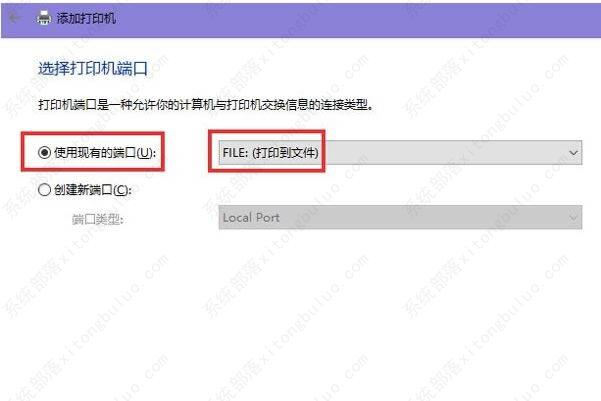Click the printer icon beside 添加打印机

tap(44, 18)
